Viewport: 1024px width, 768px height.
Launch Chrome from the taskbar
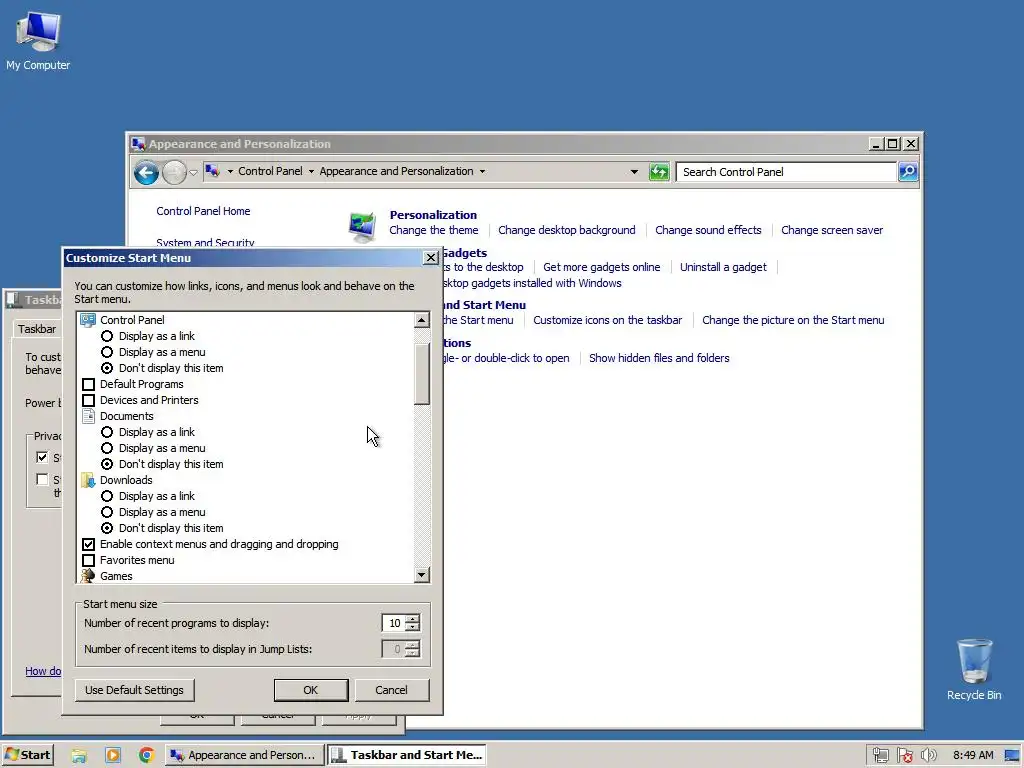[147, 756]
